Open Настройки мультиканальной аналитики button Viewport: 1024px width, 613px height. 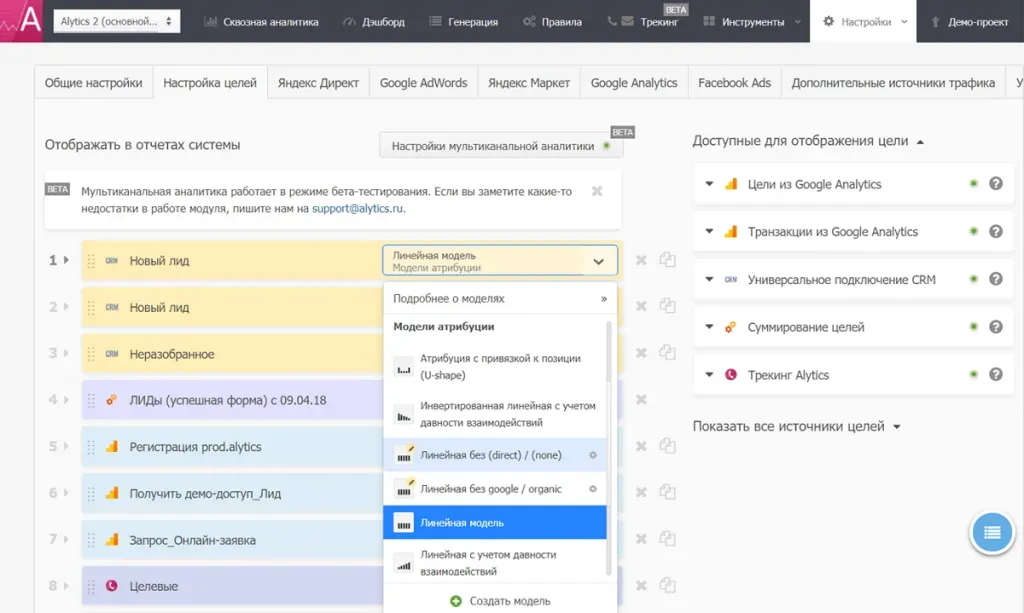tap(501, 146)
